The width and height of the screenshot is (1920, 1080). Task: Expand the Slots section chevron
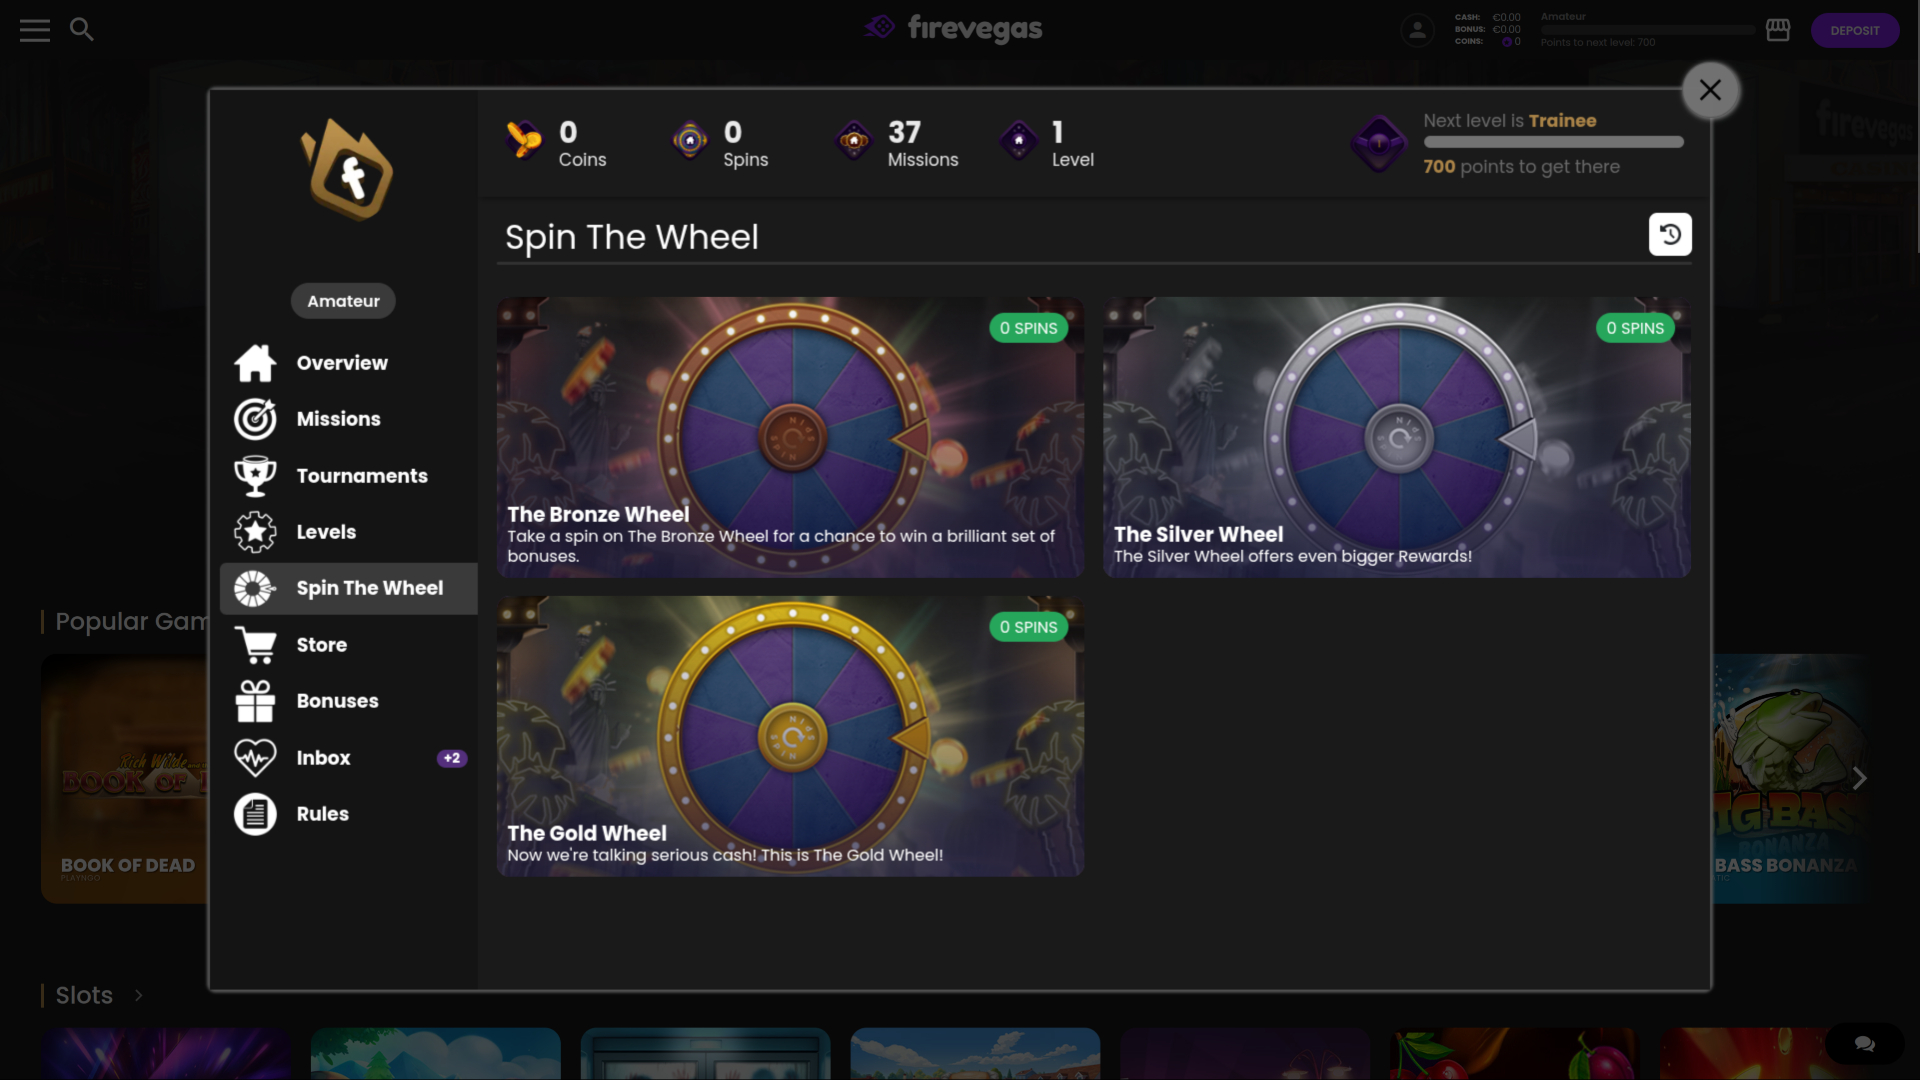tap(139, 995)
